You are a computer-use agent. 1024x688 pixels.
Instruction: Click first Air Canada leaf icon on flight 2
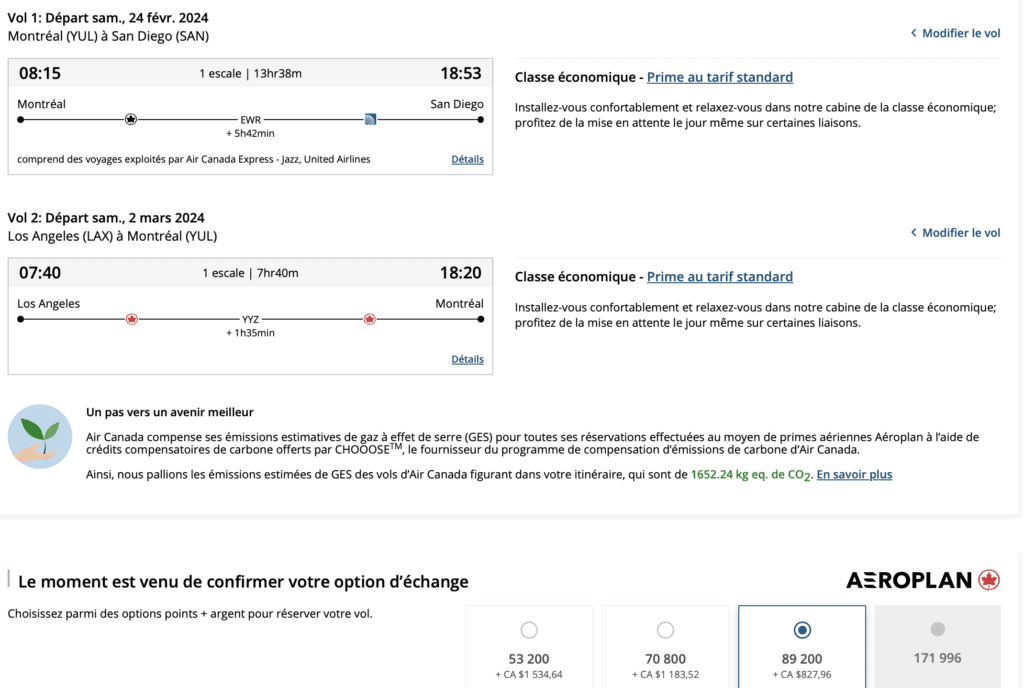pyautogui.click(x=131, y=319)
